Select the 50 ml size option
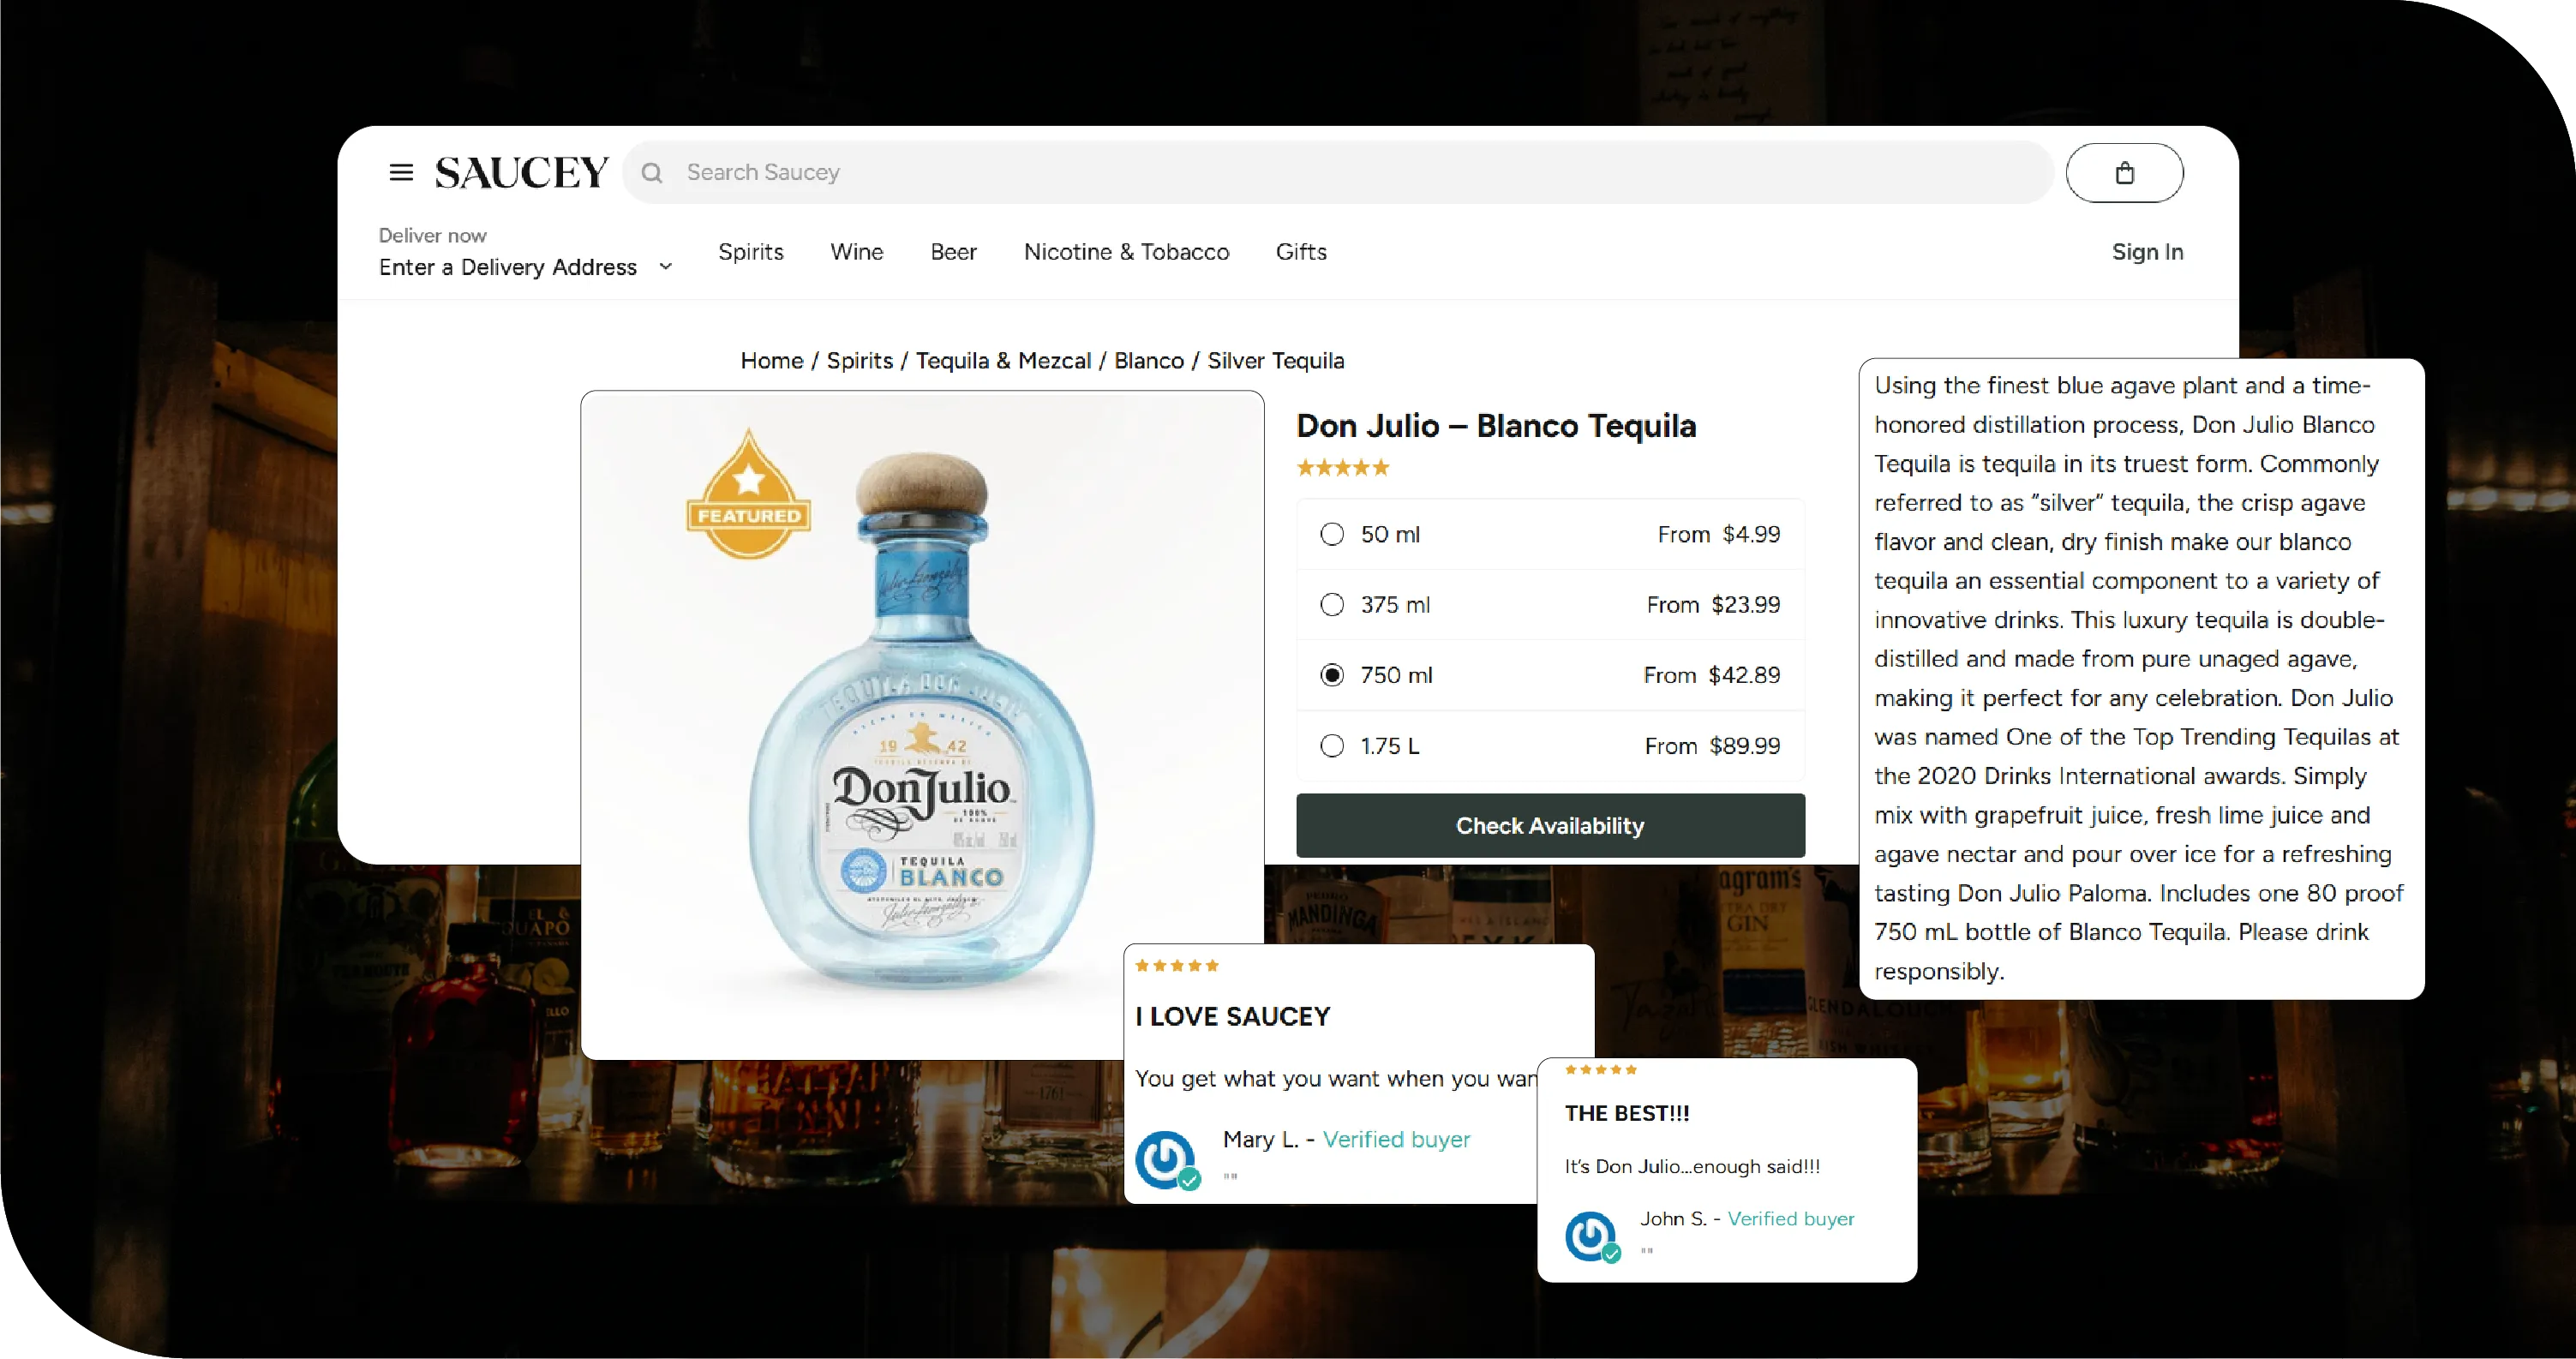This screenshot has width=2576, height=1359. tap(1332, 534)
